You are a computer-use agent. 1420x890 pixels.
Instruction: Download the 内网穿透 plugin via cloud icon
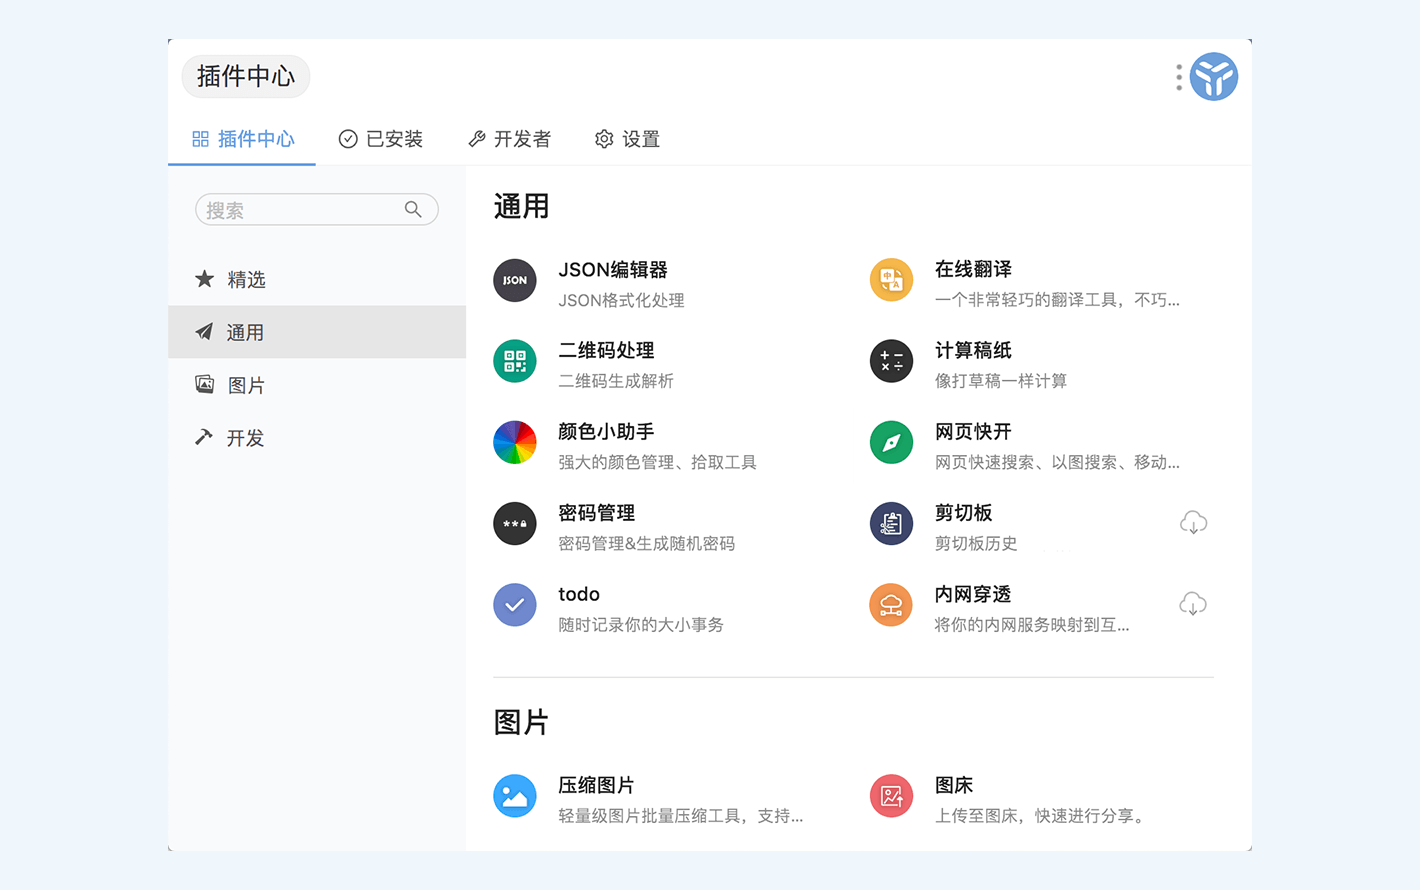pos(1193,604)
